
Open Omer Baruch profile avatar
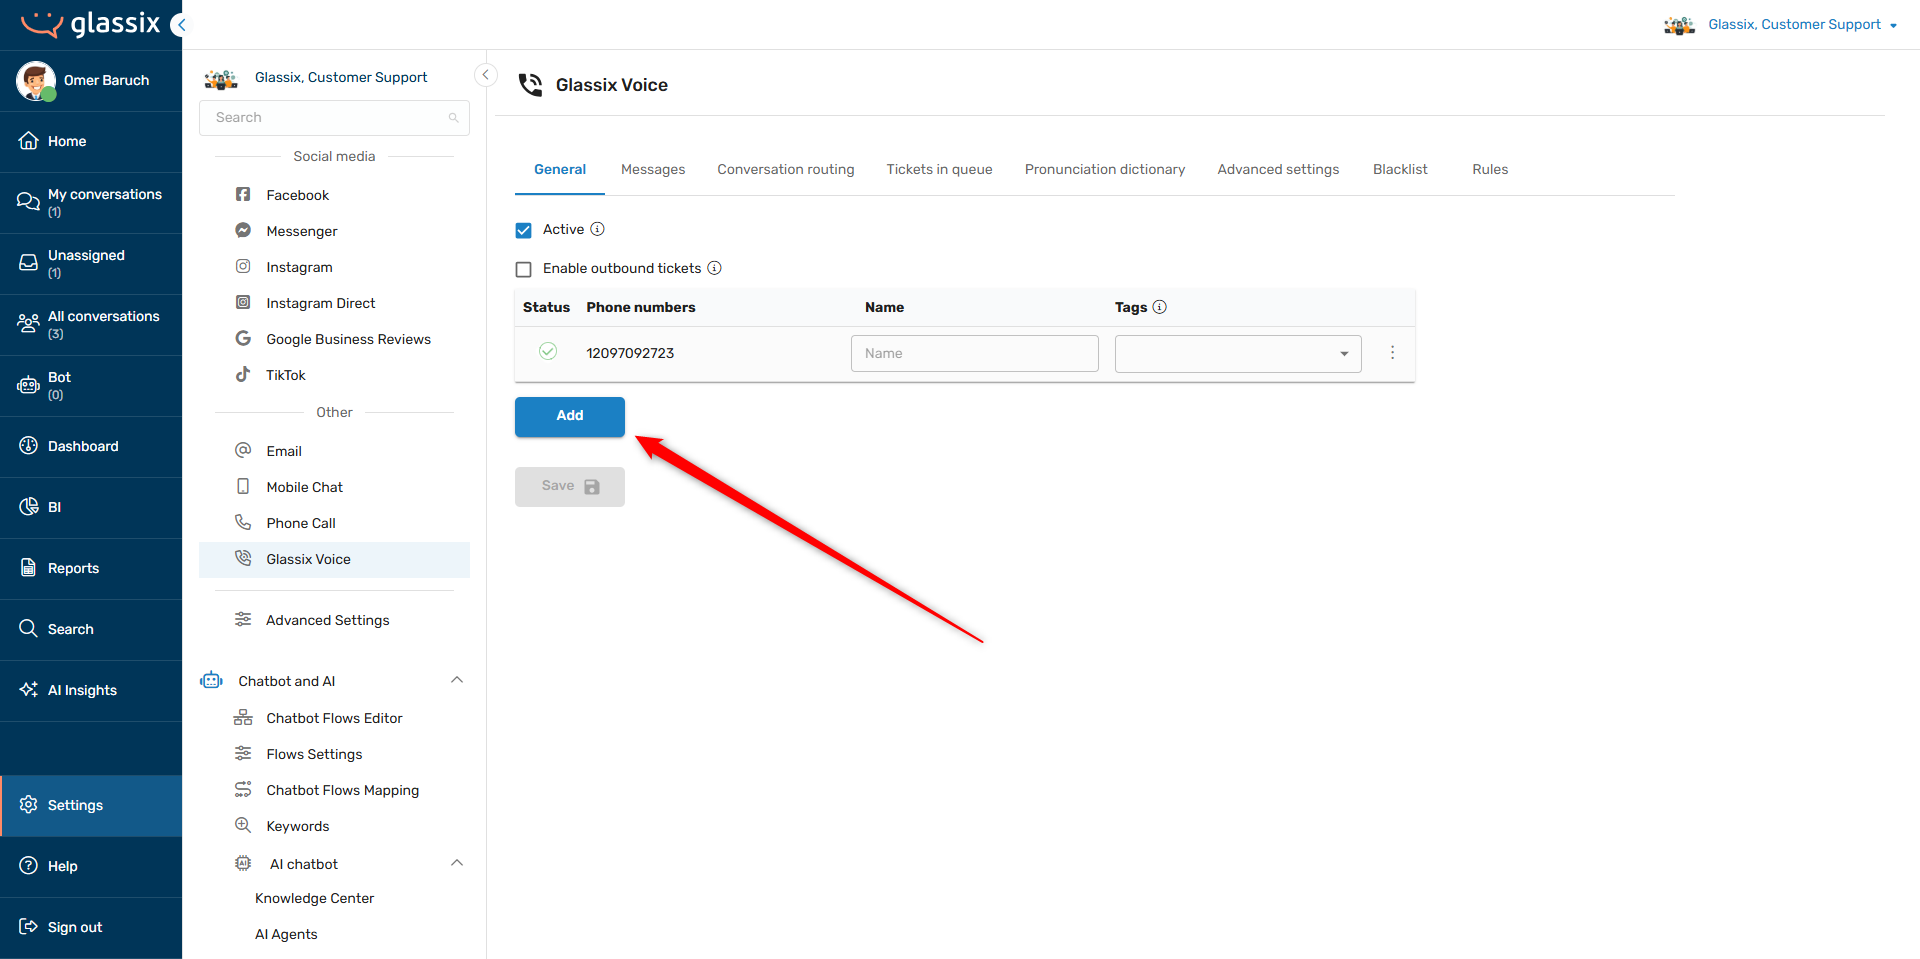pos(36,80)
